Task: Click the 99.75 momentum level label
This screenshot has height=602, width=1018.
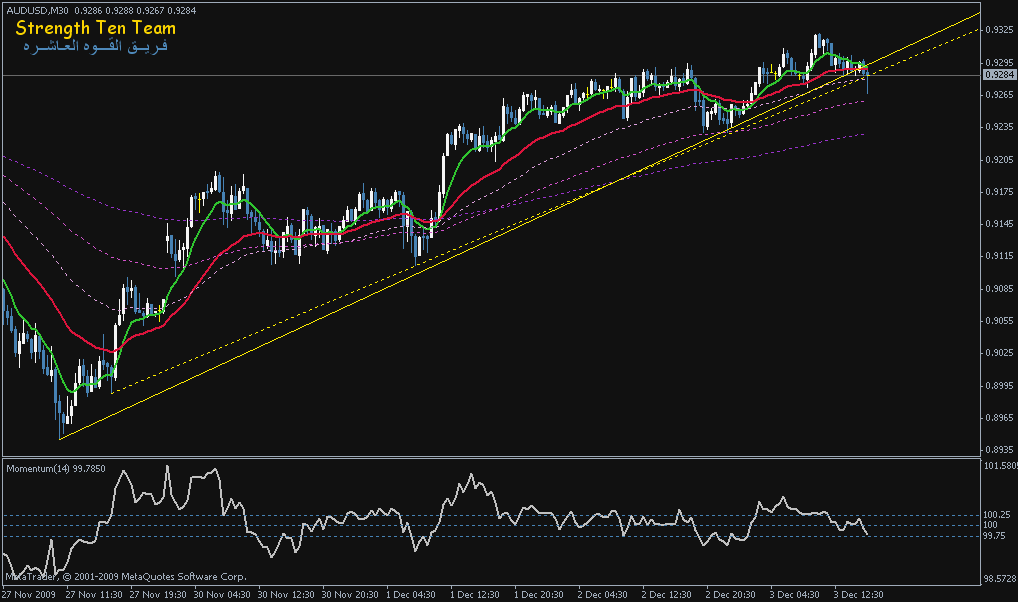Action: (995, 536)
